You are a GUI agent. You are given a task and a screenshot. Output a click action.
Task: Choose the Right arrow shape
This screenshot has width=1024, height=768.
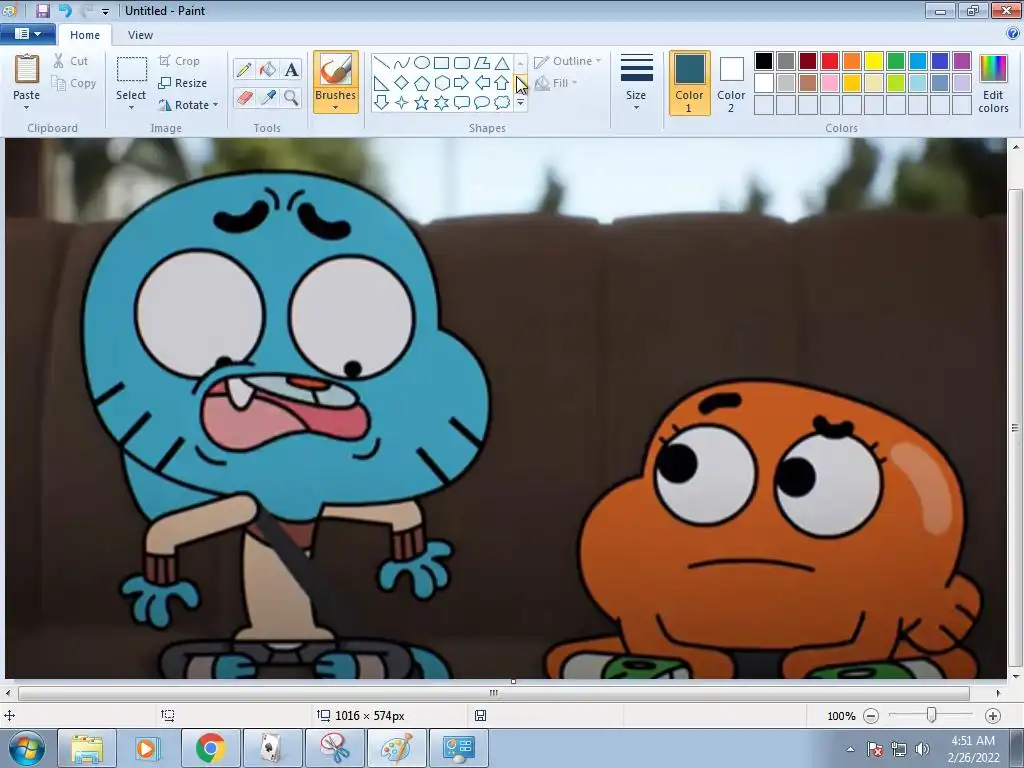[462, 83]
